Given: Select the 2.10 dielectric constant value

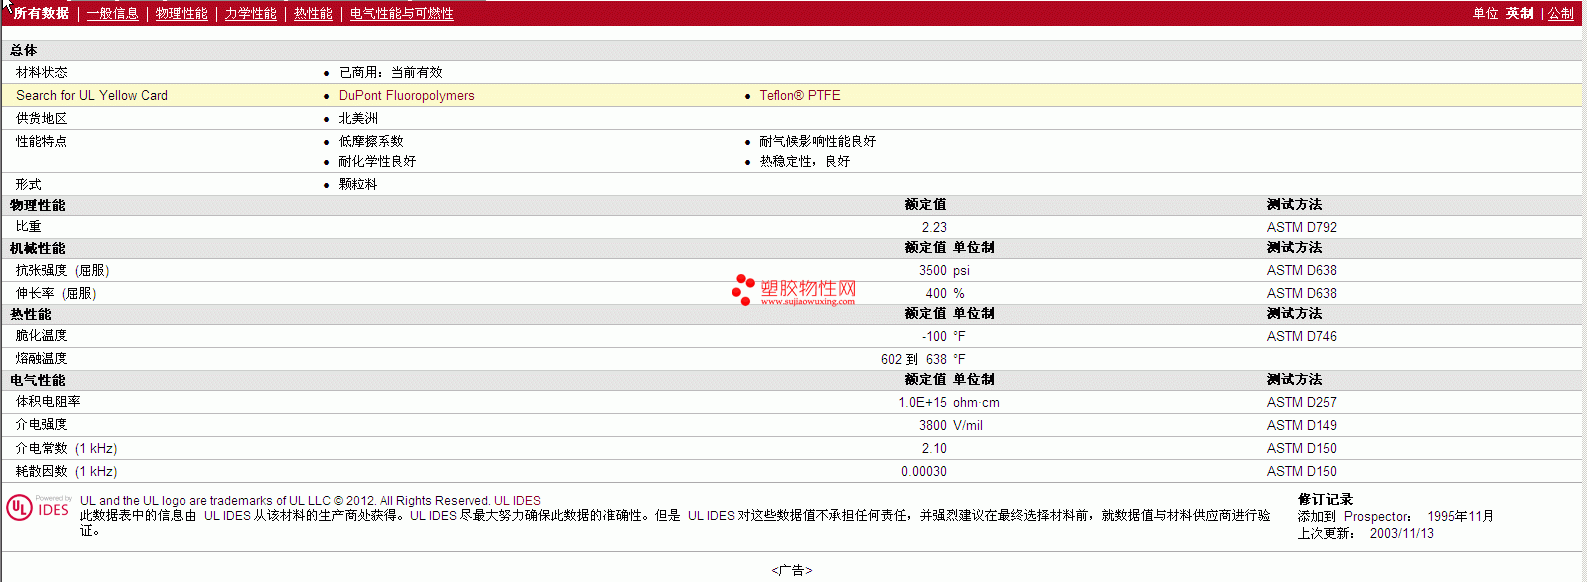Looking at the screenshot, I should 934,448.
